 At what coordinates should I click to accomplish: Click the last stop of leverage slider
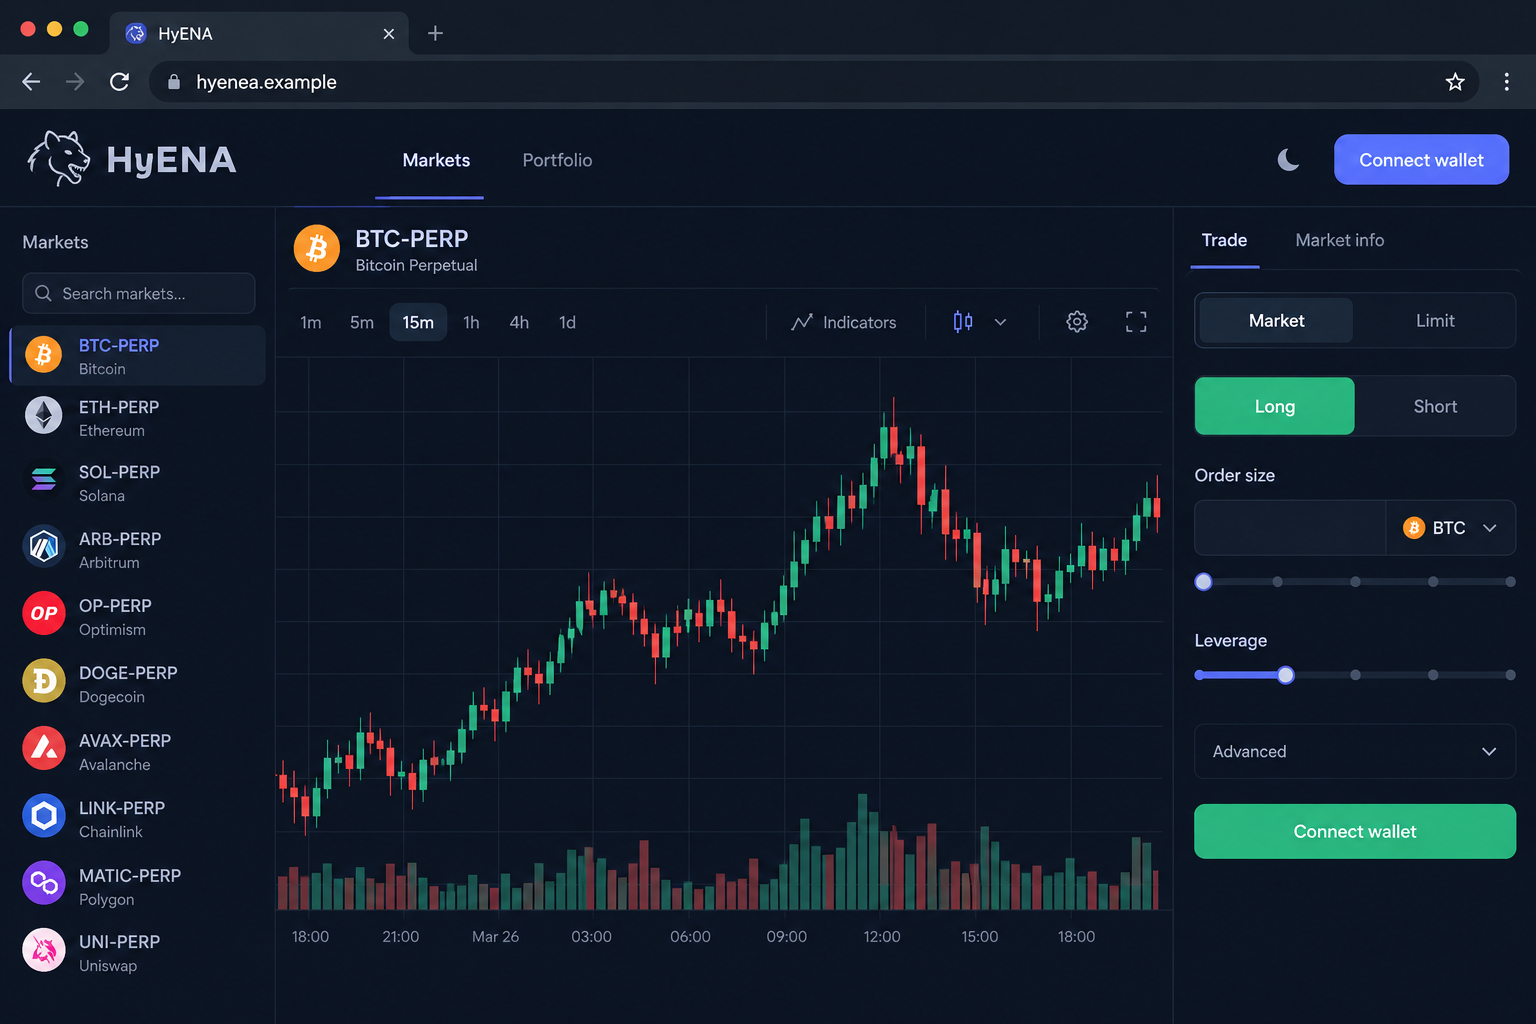click(x=1510, y=675)
